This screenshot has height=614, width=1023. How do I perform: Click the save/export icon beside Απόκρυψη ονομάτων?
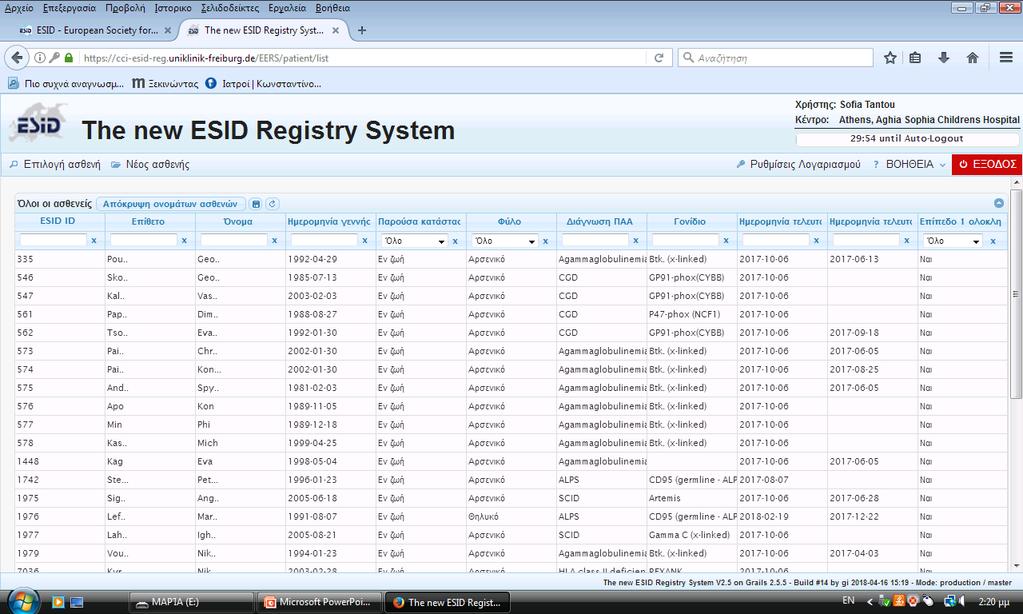(256, 204)
